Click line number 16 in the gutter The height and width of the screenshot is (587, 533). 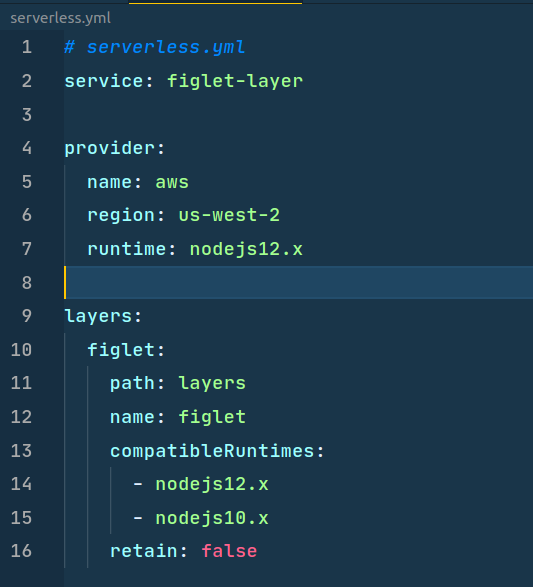(21, 551)
